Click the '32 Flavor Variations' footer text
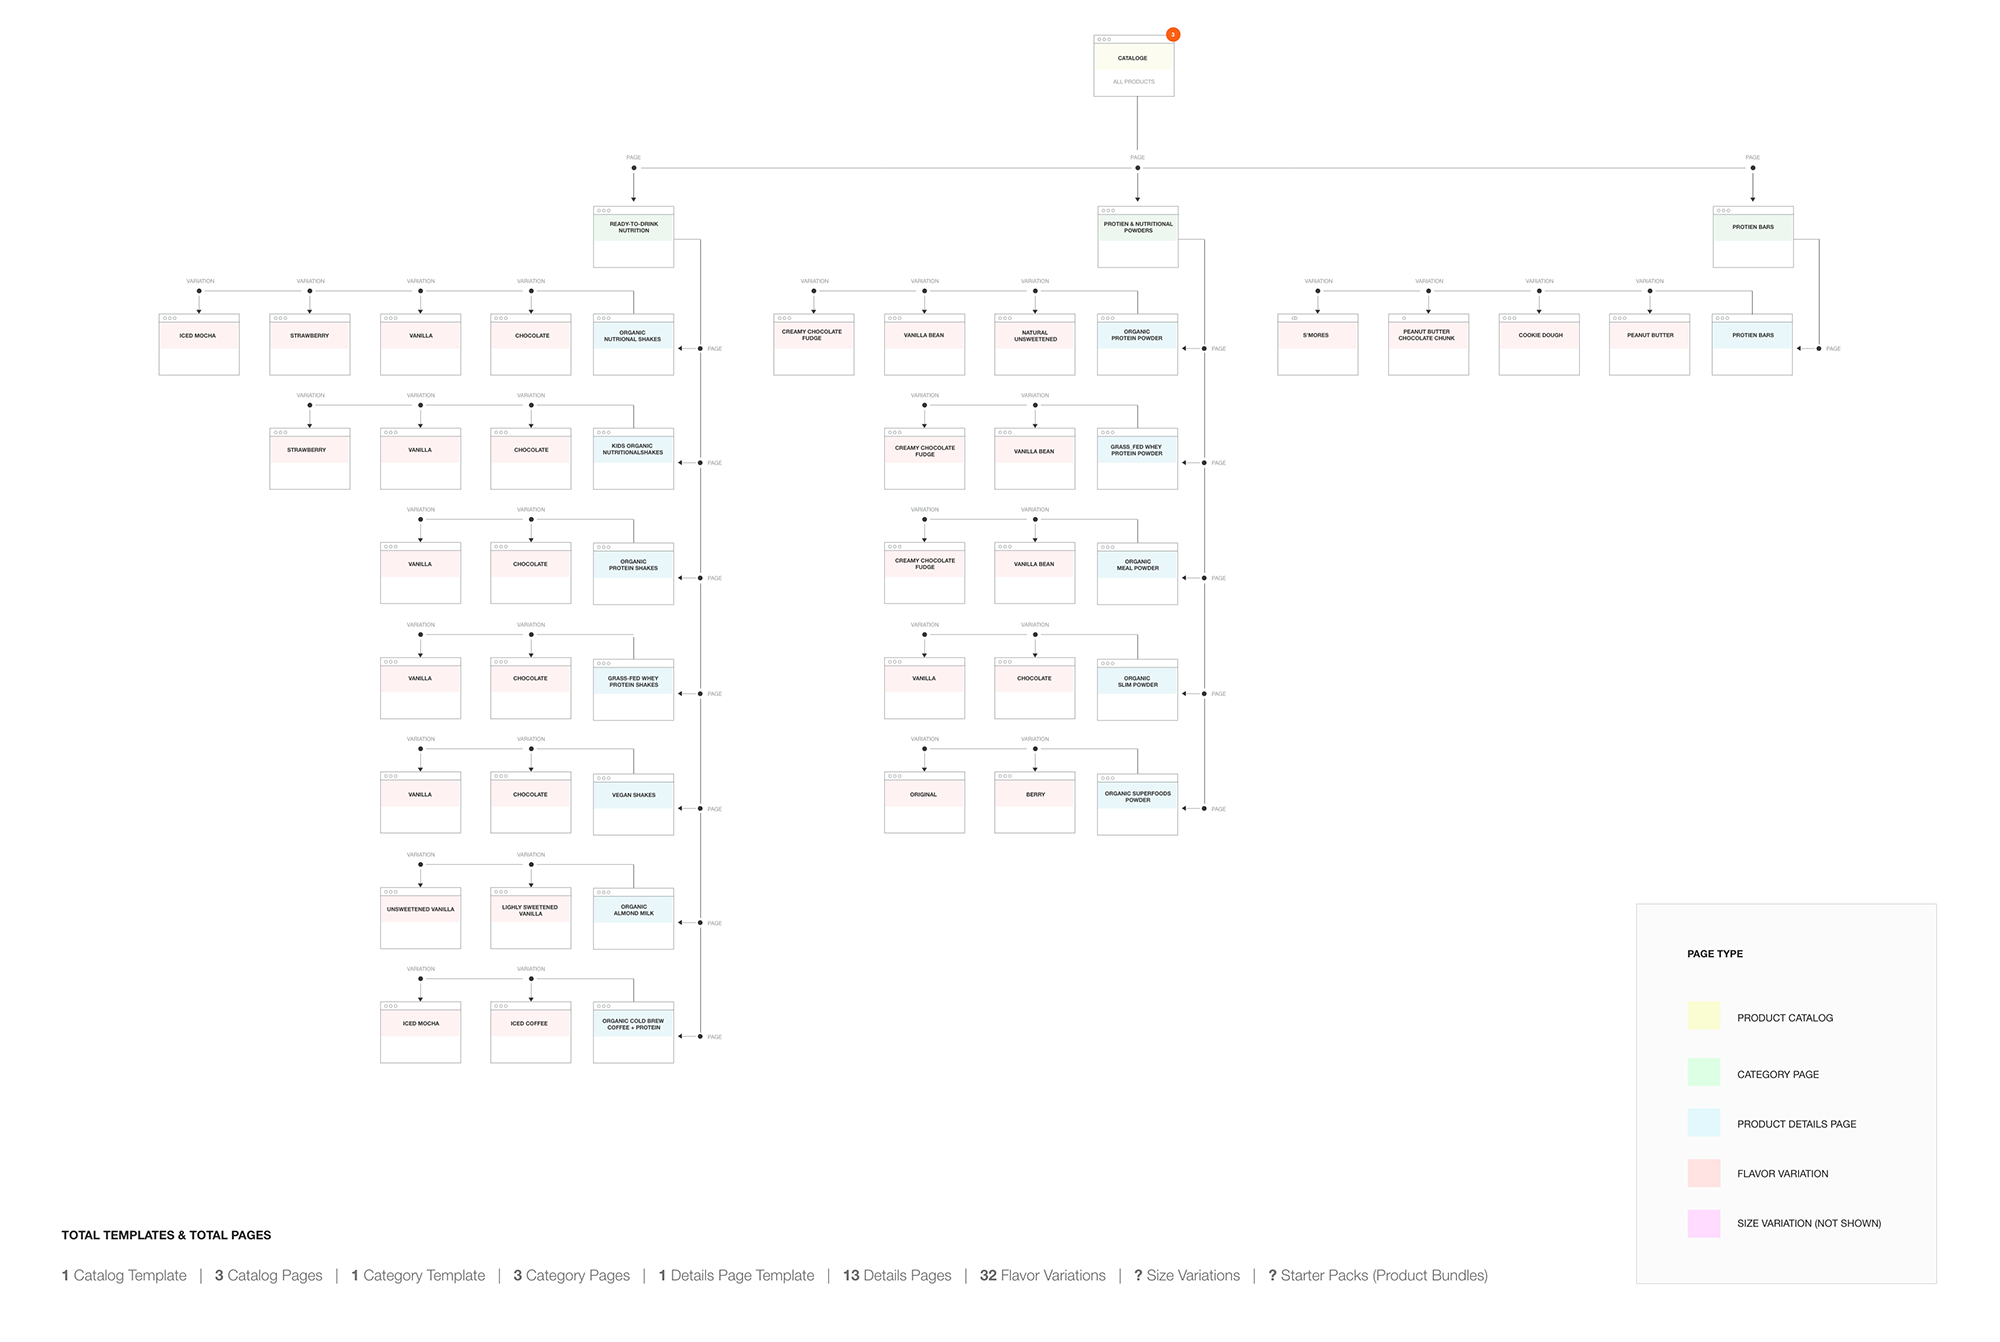The image size is (2000, 1342). 1042,1276
